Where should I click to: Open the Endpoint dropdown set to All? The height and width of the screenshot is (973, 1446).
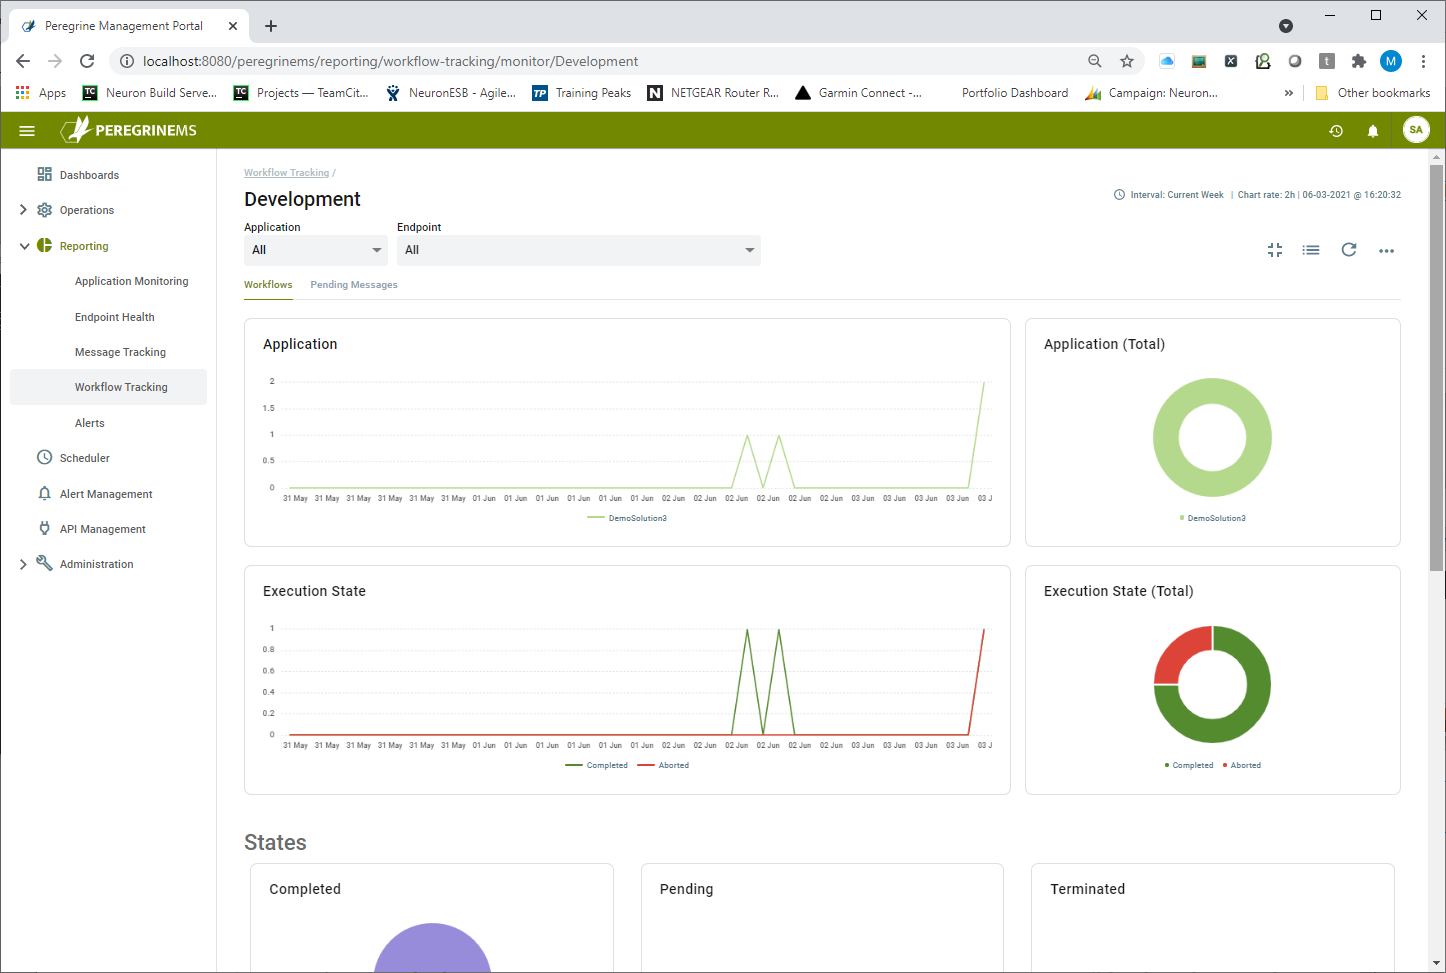pos(579,250)
